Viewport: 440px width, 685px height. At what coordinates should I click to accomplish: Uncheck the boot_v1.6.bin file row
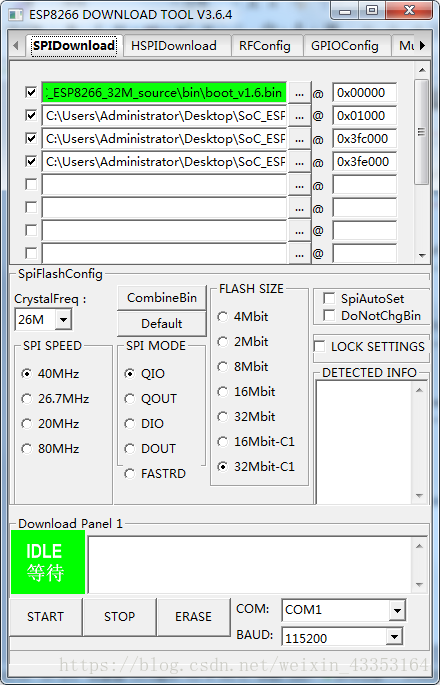click(31, 92)
